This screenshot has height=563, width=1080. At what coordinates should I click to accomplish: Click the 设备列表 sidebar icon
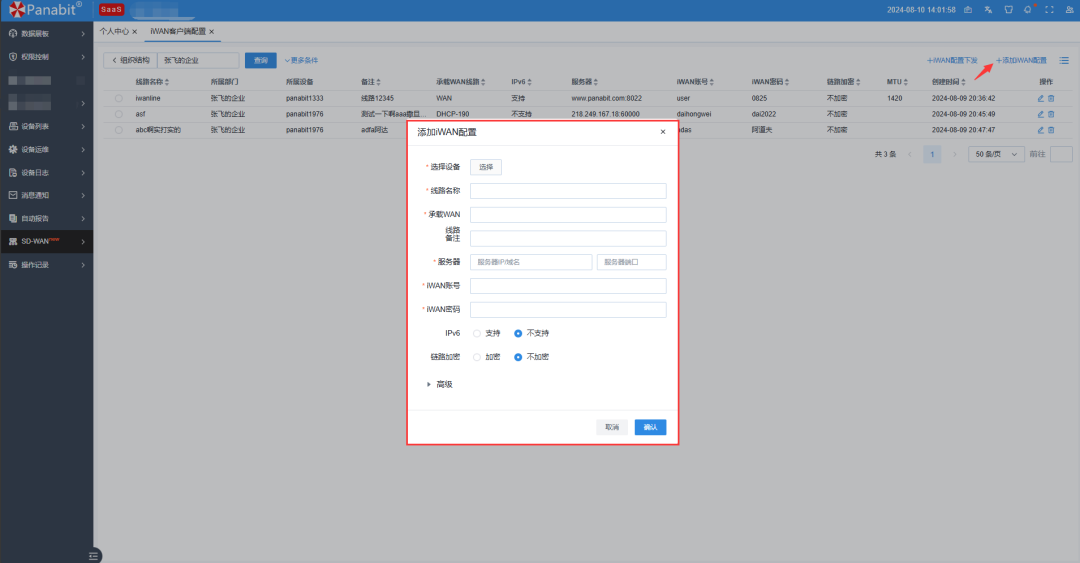12,126
